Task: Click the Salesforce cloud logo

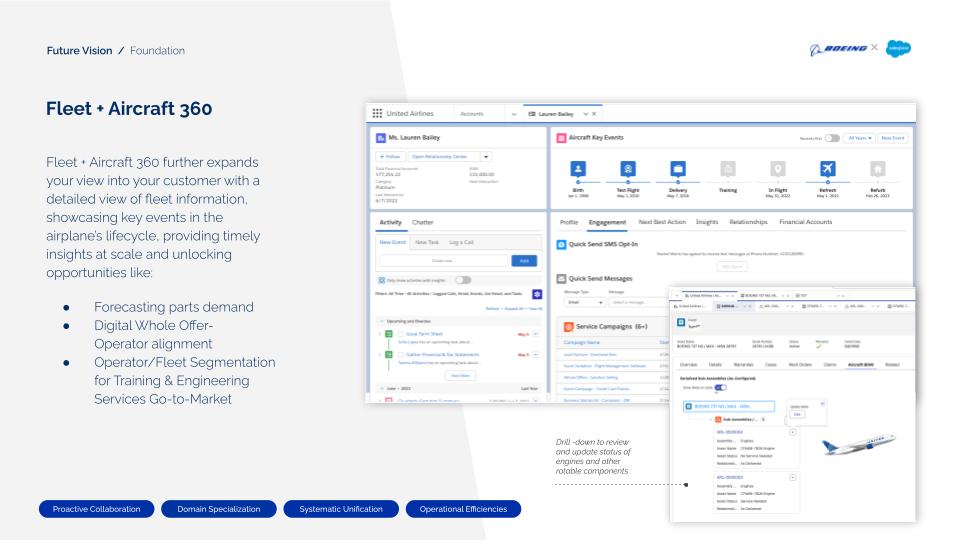Action: [898, 48]
